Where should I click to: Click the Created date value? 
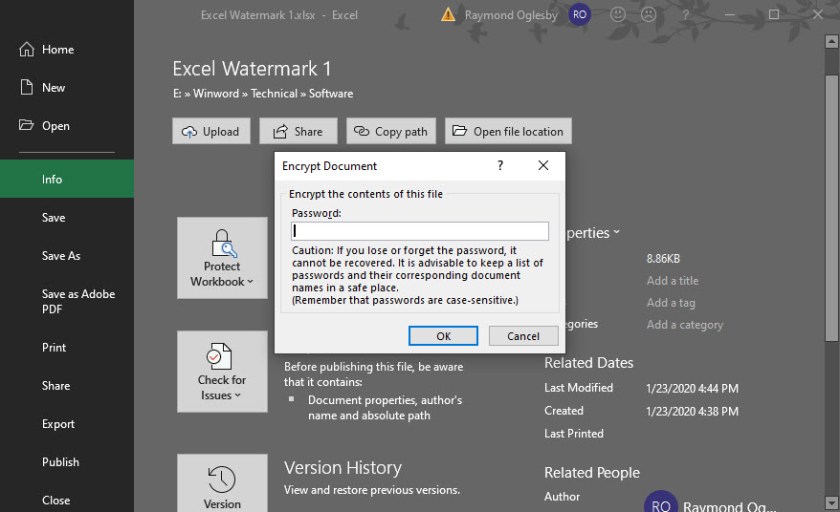(x=692, y=411)
